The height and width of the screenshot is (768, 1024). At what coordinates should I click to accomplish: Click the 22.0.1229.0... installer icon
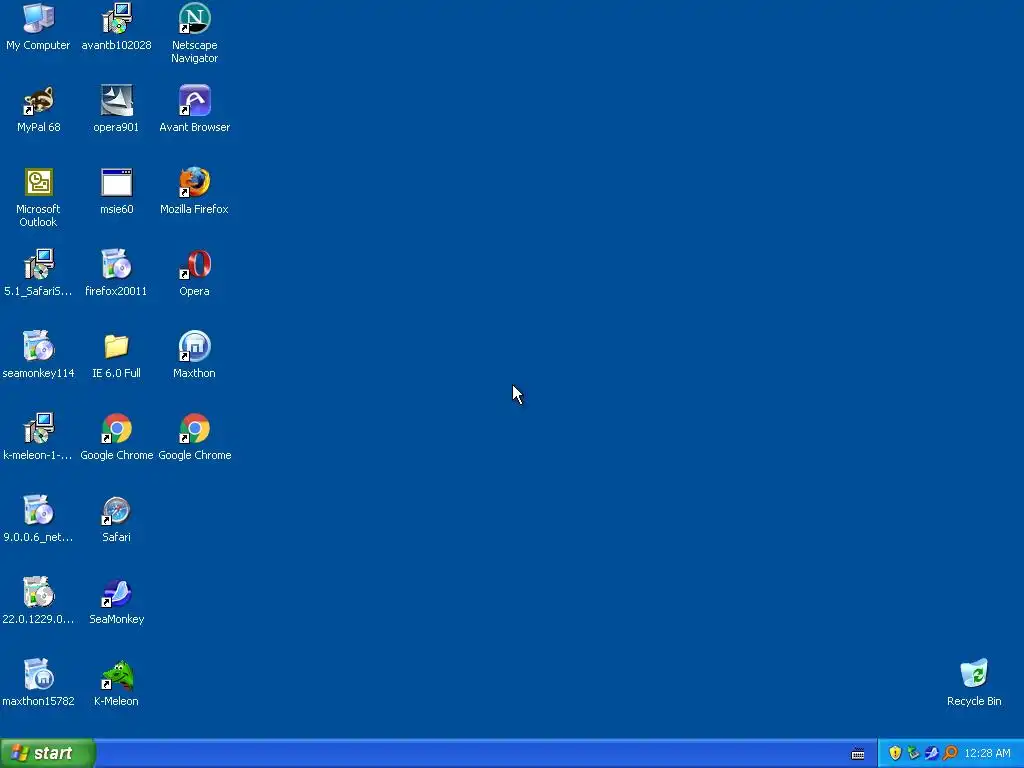coord(38,592)
